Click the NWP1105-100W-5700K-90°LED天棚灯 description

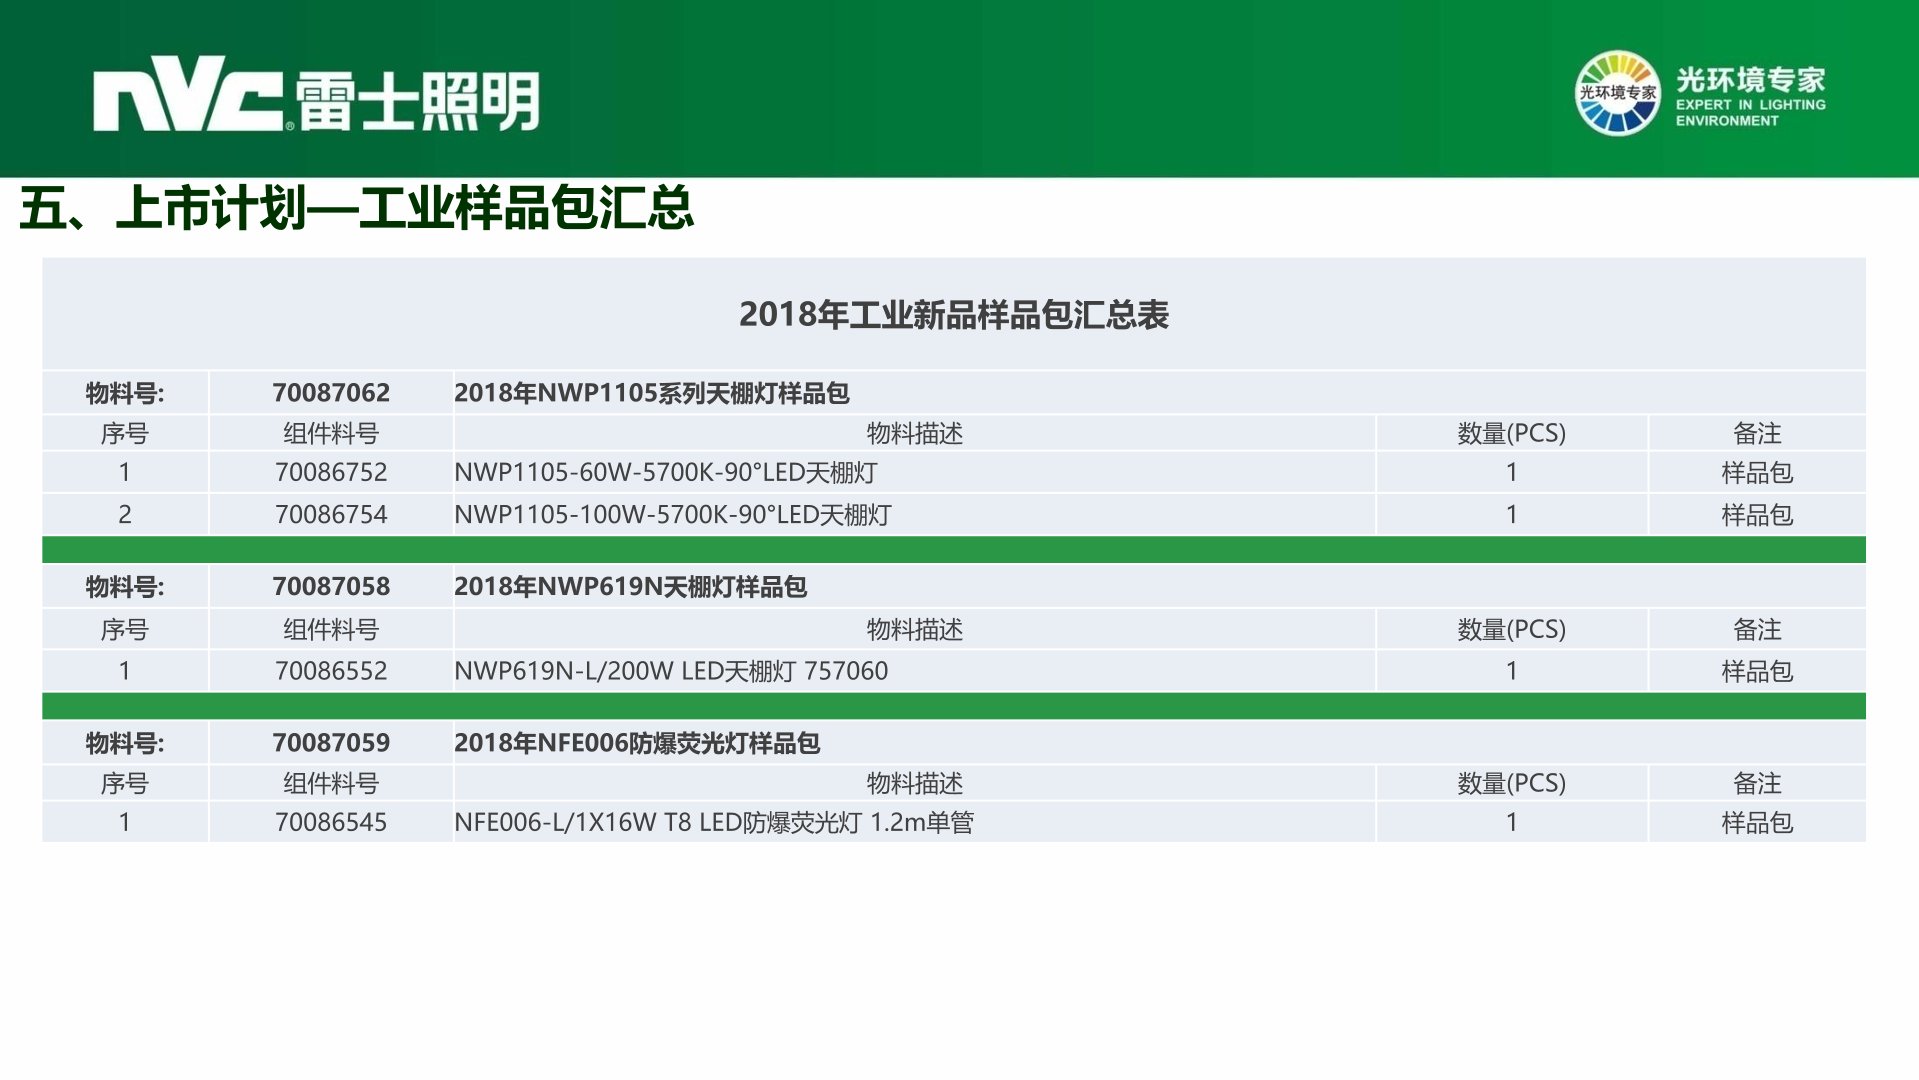[x=672, y=515]
